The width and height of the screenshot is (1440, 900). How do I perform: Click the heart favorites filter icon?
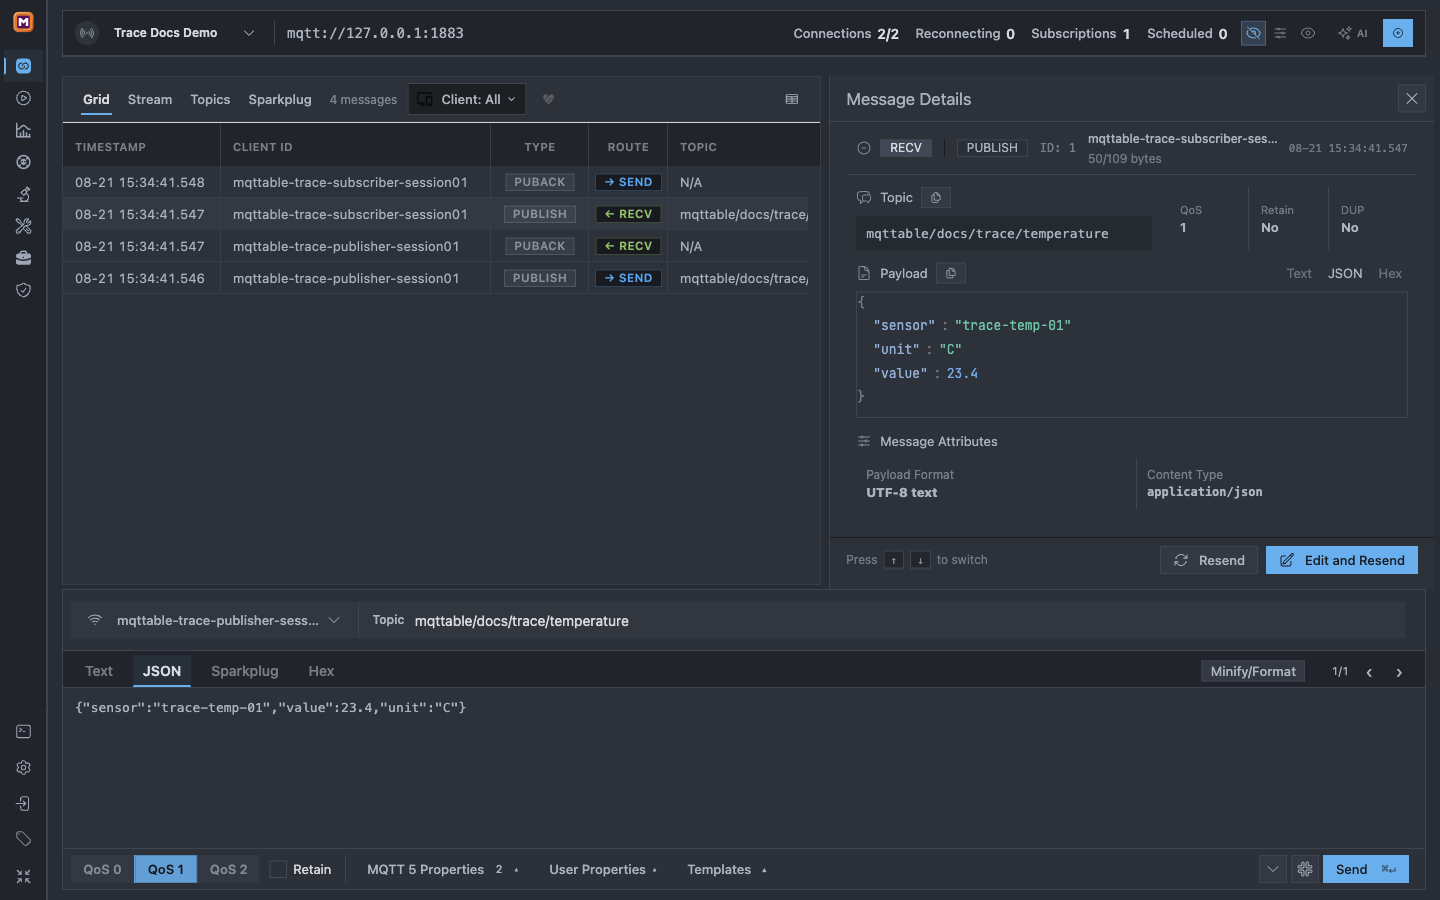(x=548, y=99)
